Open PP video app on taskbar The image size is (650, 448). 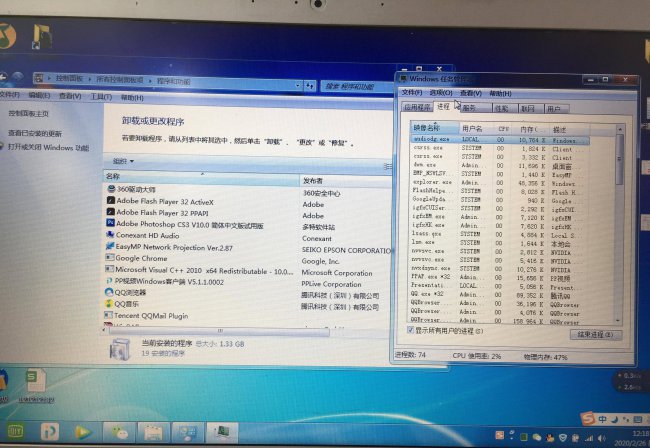click(50, 432)
